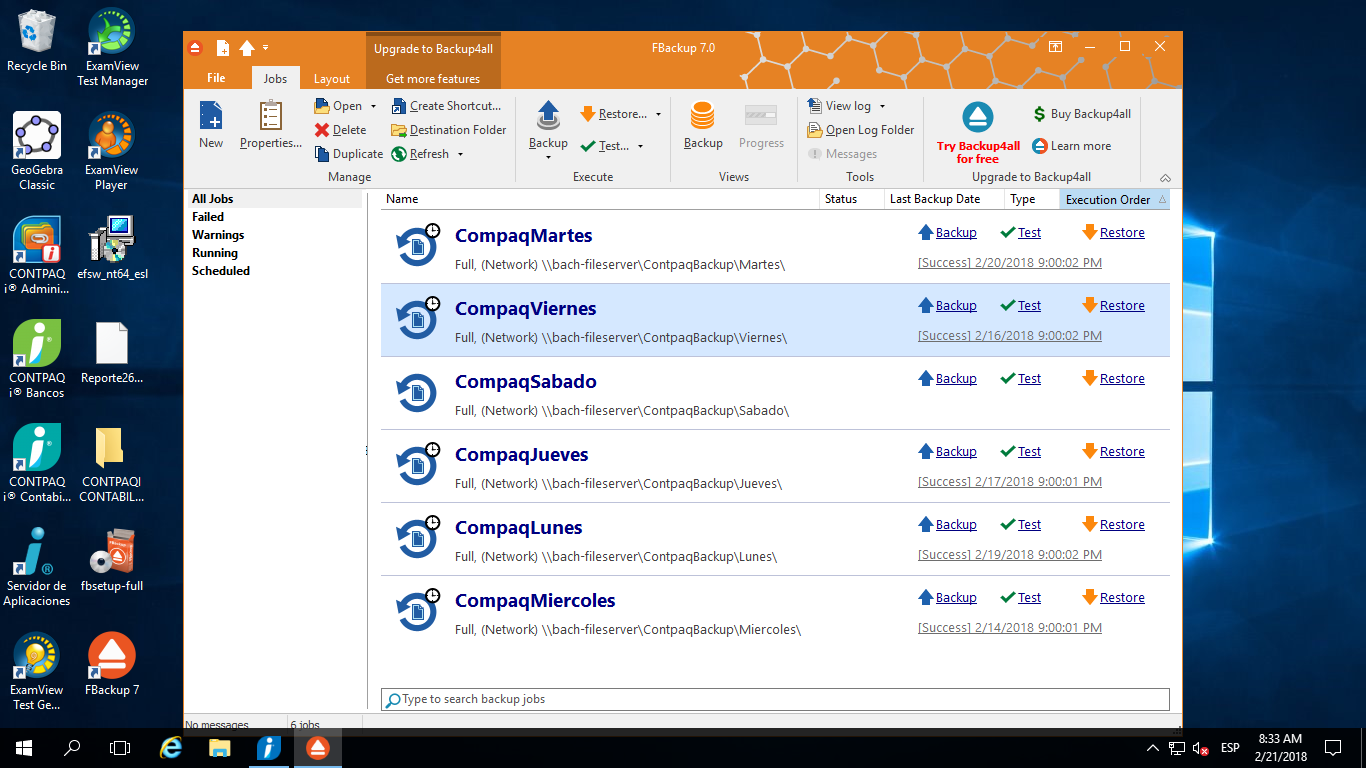The height and width of the screenshot is (768, 1366).
Task: Open Log Folder from Tools group
Action: click(861, 130)
